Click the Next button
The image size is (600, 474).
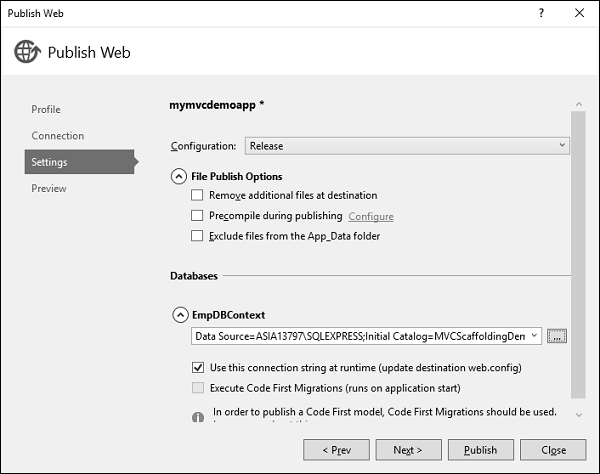point(406,449)
